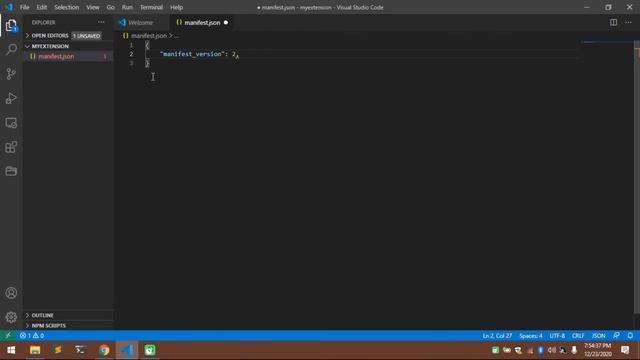Open the terminal app on the taskbar

(80, 350)
